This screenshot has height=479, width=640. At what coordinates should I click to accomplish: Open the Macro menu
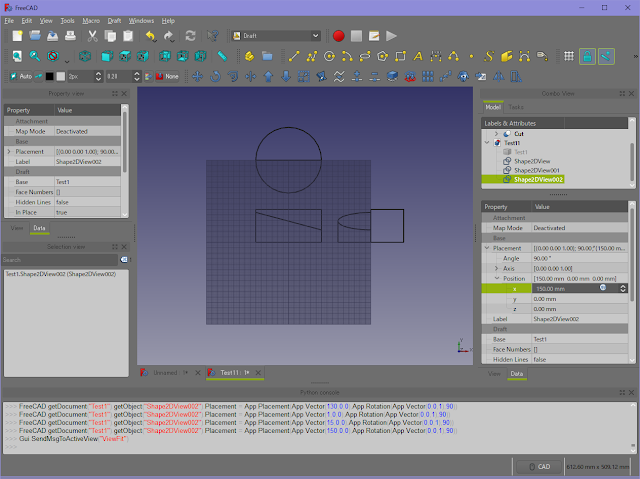[x=91, y=20]
